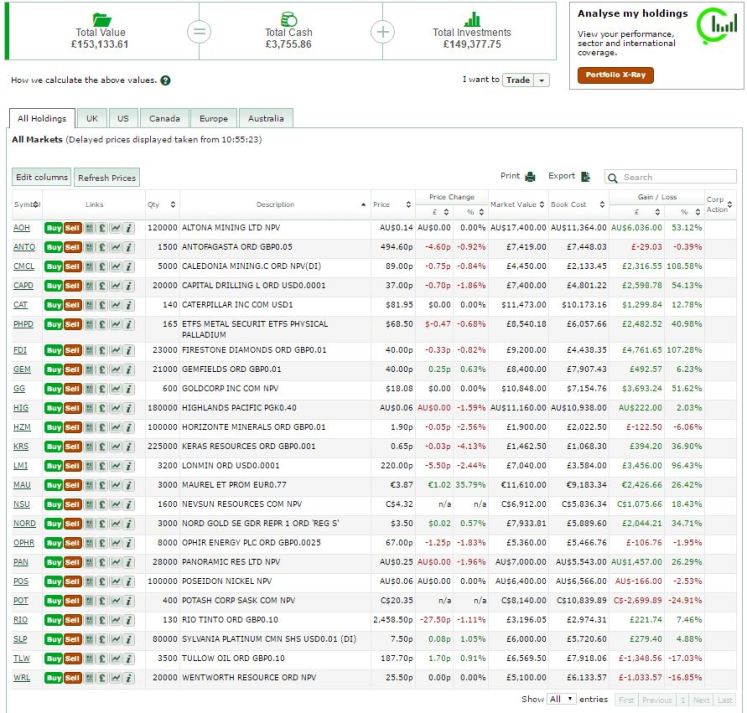The width and height of the screenshot is (747, 713).
Task: Open the chart icon for ALTONA MINING
Action: pos(115,228)
